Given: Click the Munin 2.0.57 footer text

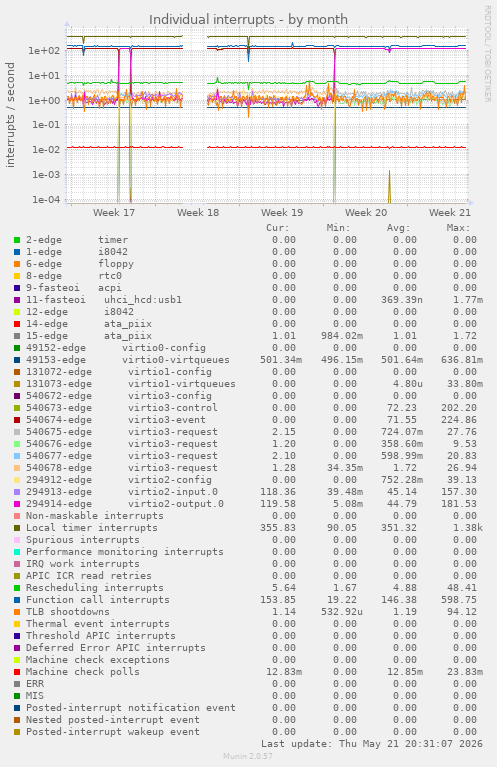Looking at the screenshot, I should click(248, 756).
